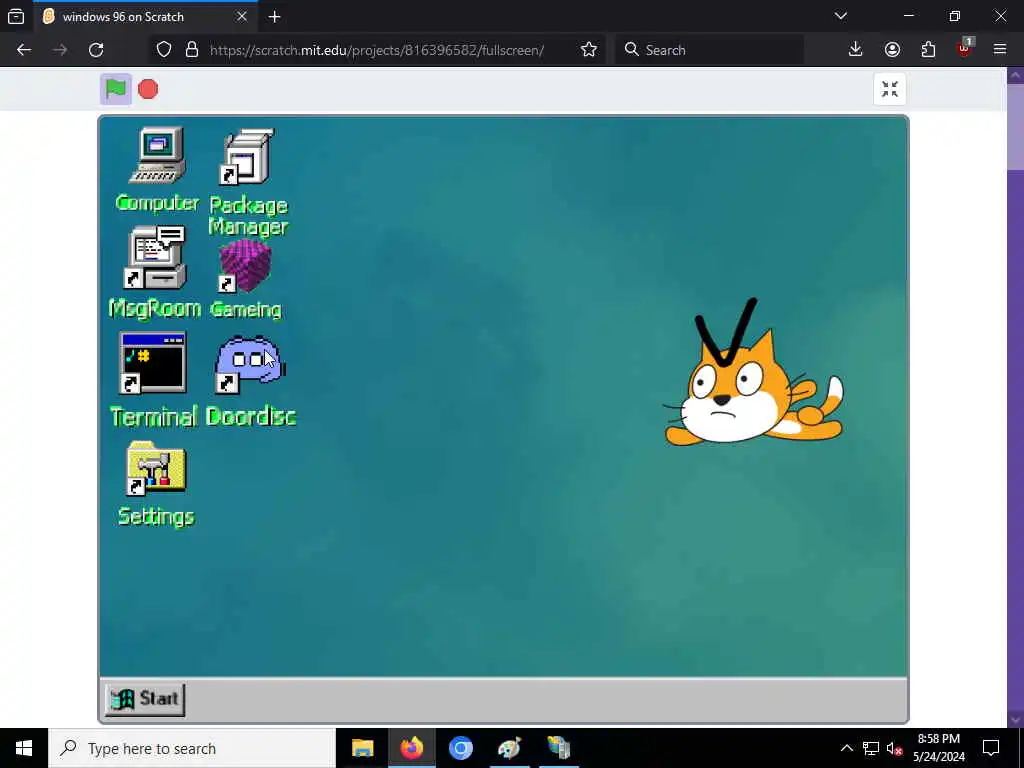Open the red uBlock extension icon
1024x768 pixels.
tap(965, 50)
